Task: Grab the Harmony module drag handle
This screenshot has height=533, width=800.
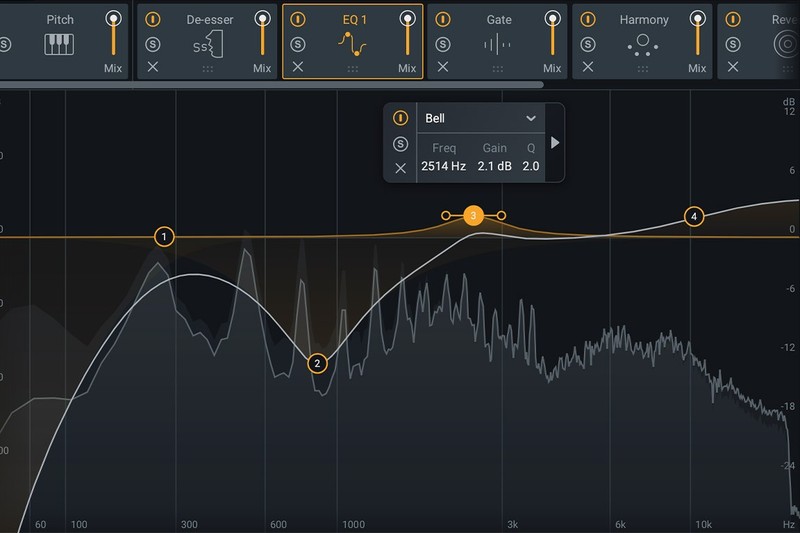Action: click(x=643, y=69)
